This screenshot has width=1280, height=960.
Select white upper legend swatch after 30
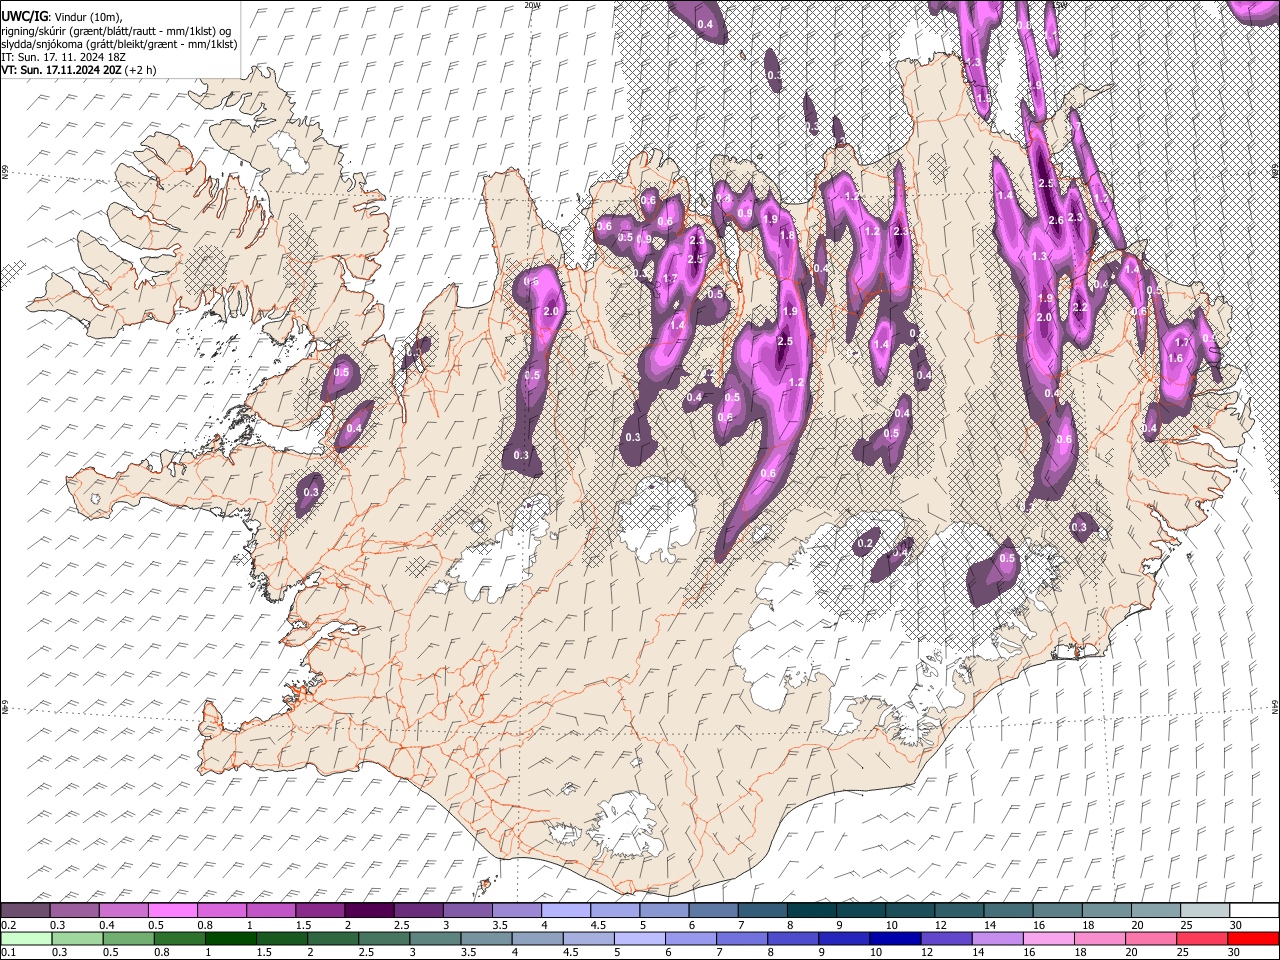[1253, 911]
